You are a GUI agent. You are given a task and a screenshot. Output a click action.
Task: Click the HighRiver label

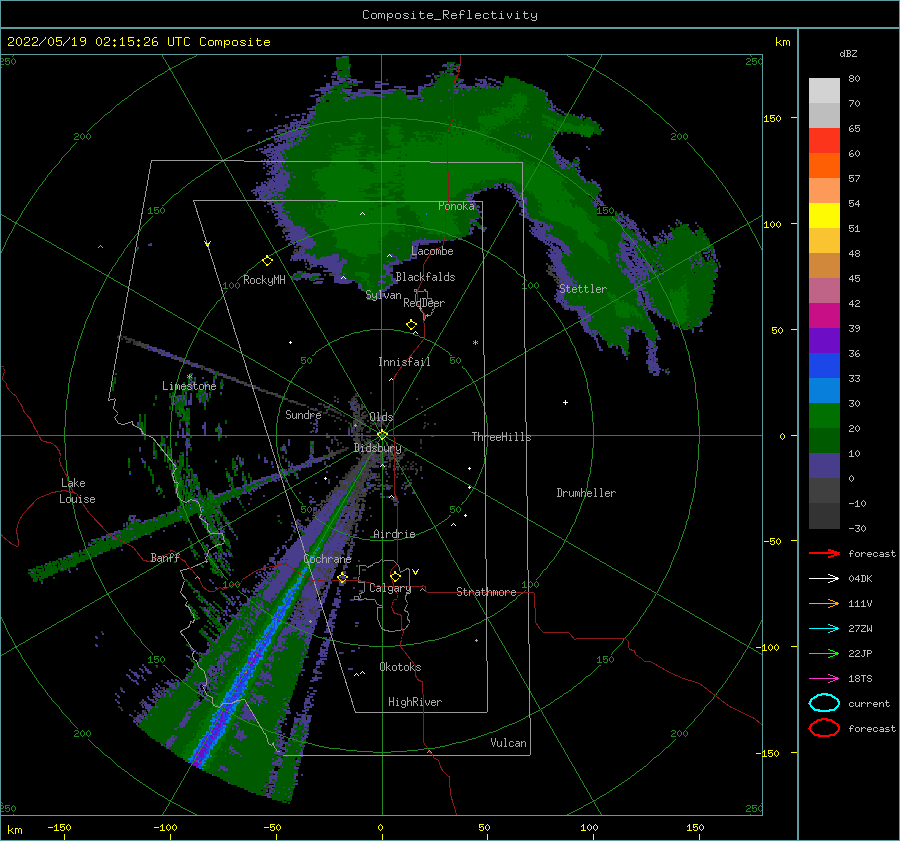(x=415, y=702)
